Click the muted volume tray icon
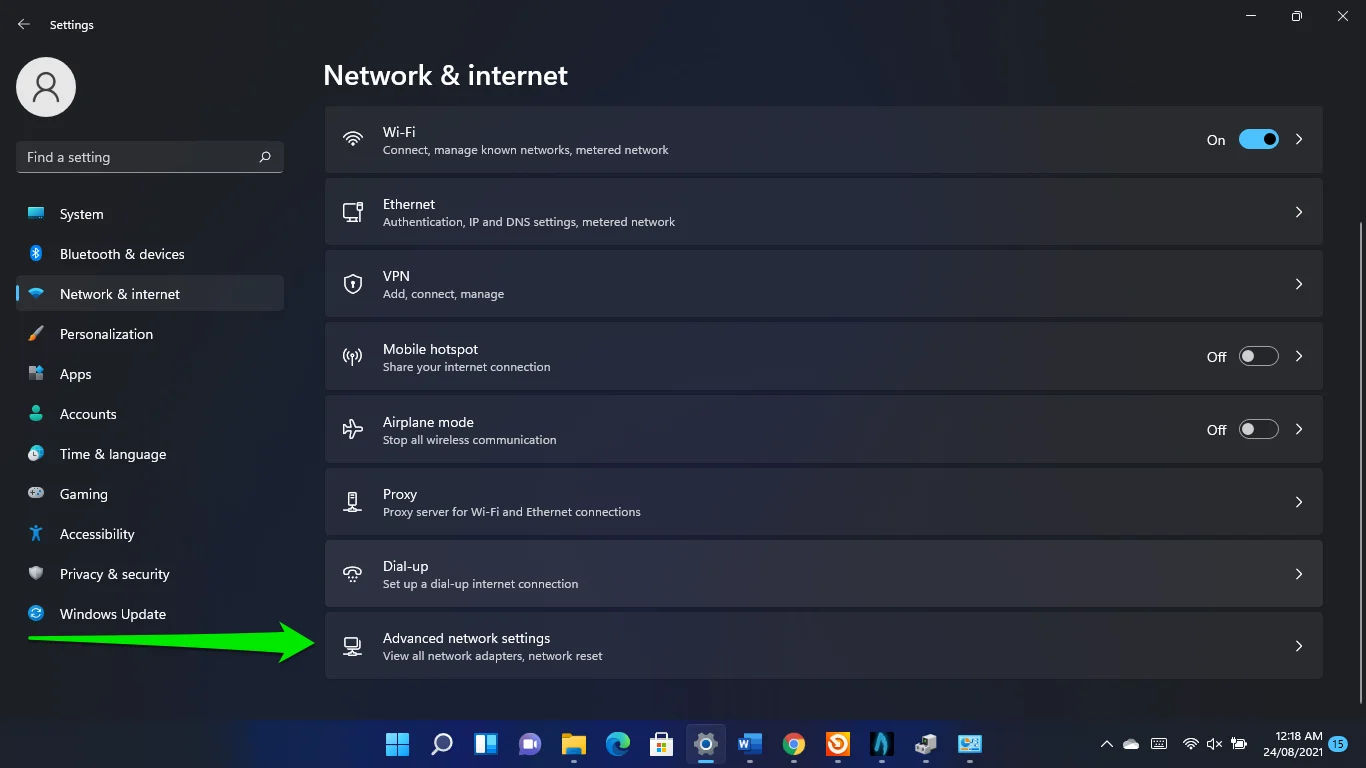The image size is (1366, 768). click(1215, 744)
